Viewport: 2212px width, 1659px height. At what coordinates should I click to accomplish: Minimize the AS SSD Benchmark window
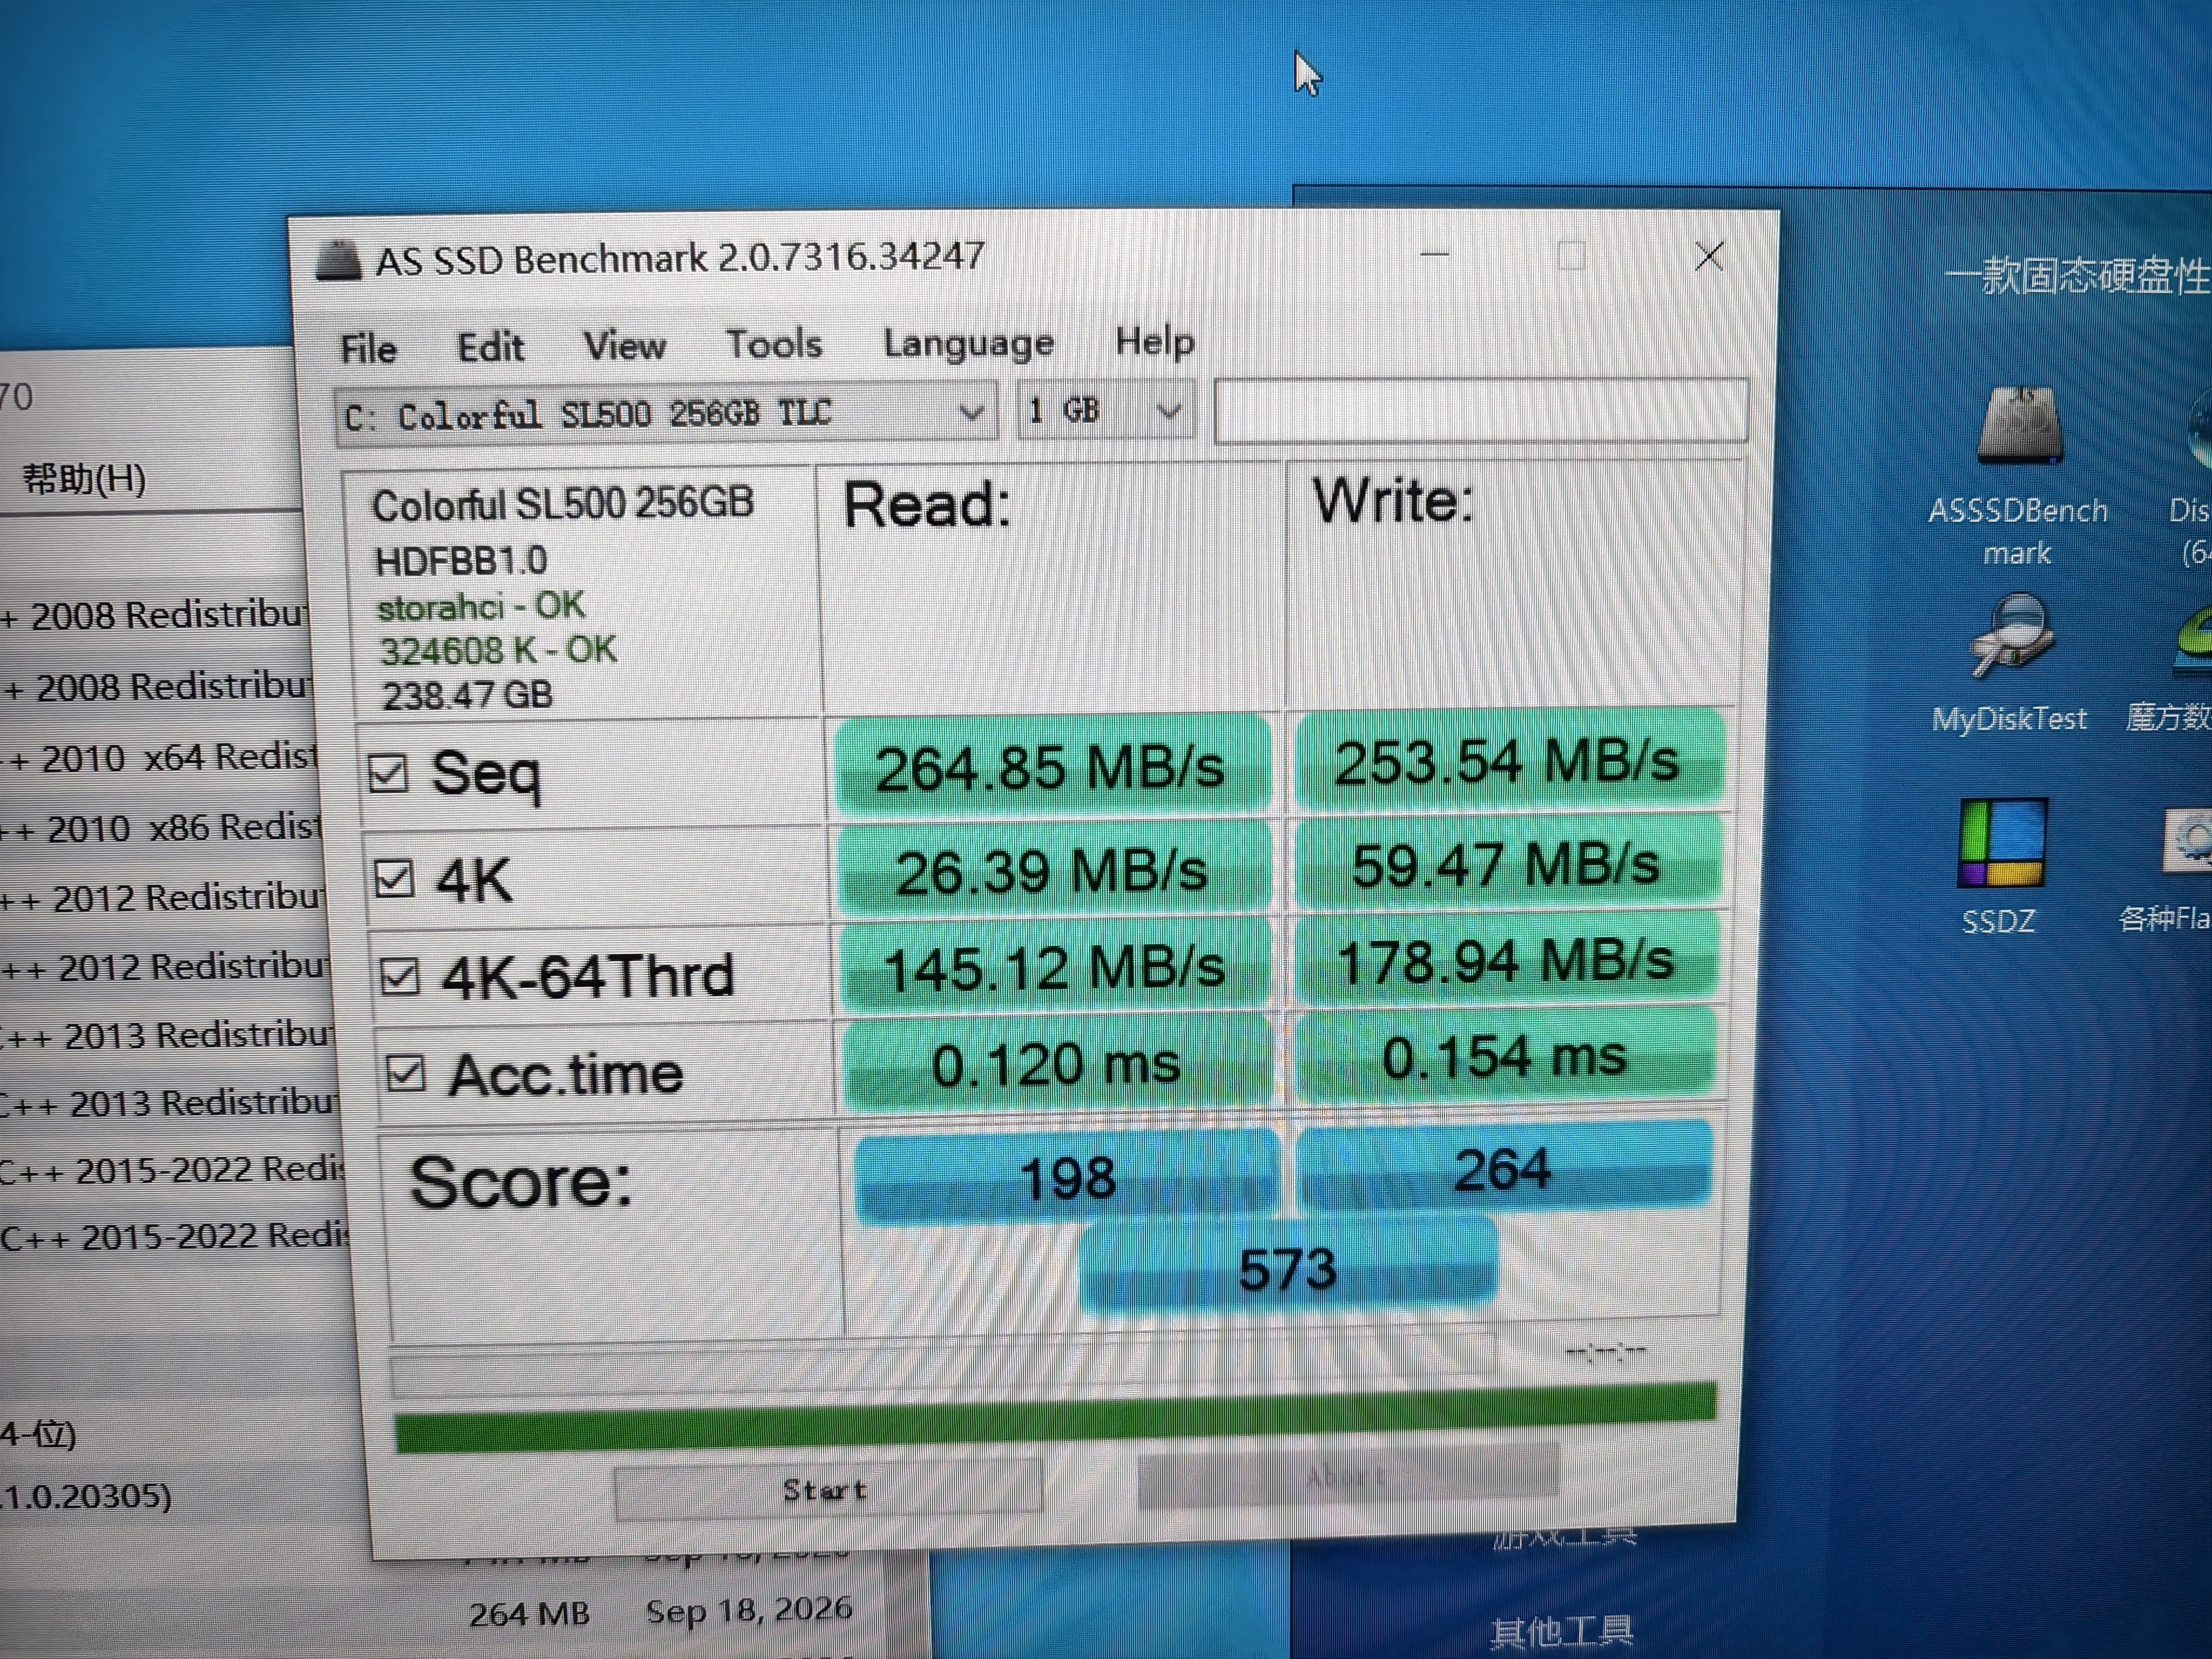coord(1434,255)
